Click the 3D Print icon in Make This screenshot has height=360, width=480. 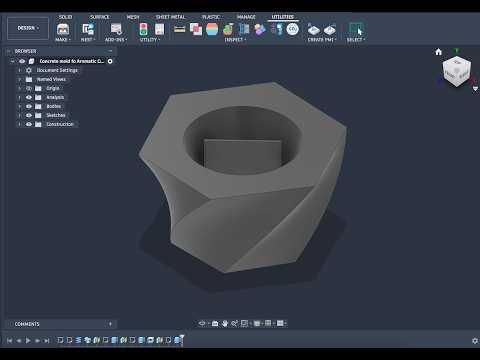[x=63, y=29]
